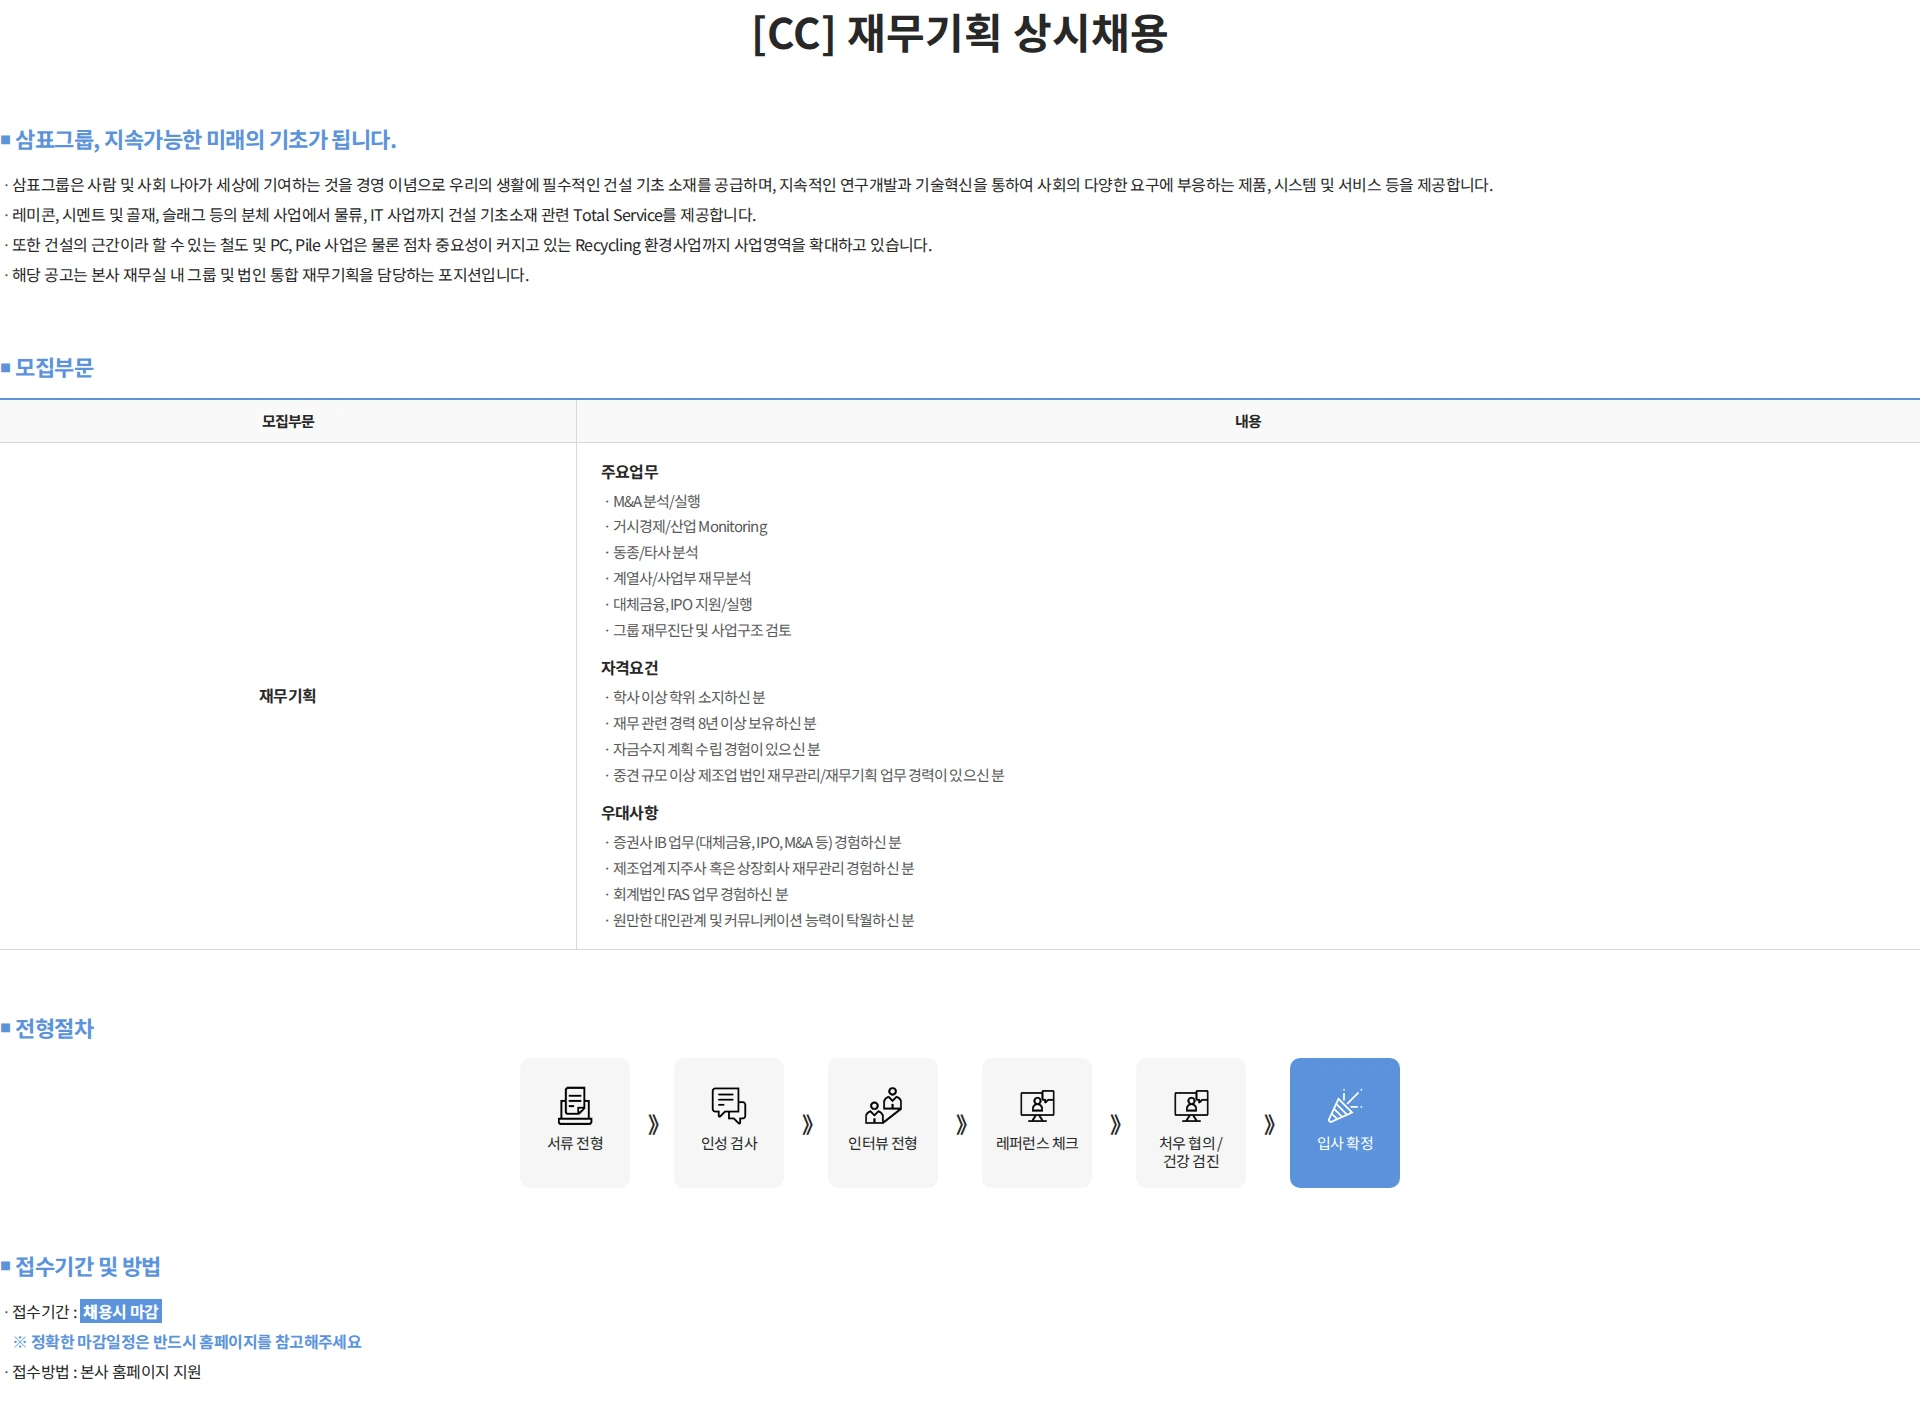Click the 주요업무 subheading
Image resolution: width=1920 pixels, height=1405 pixels.
pos(630,471)
